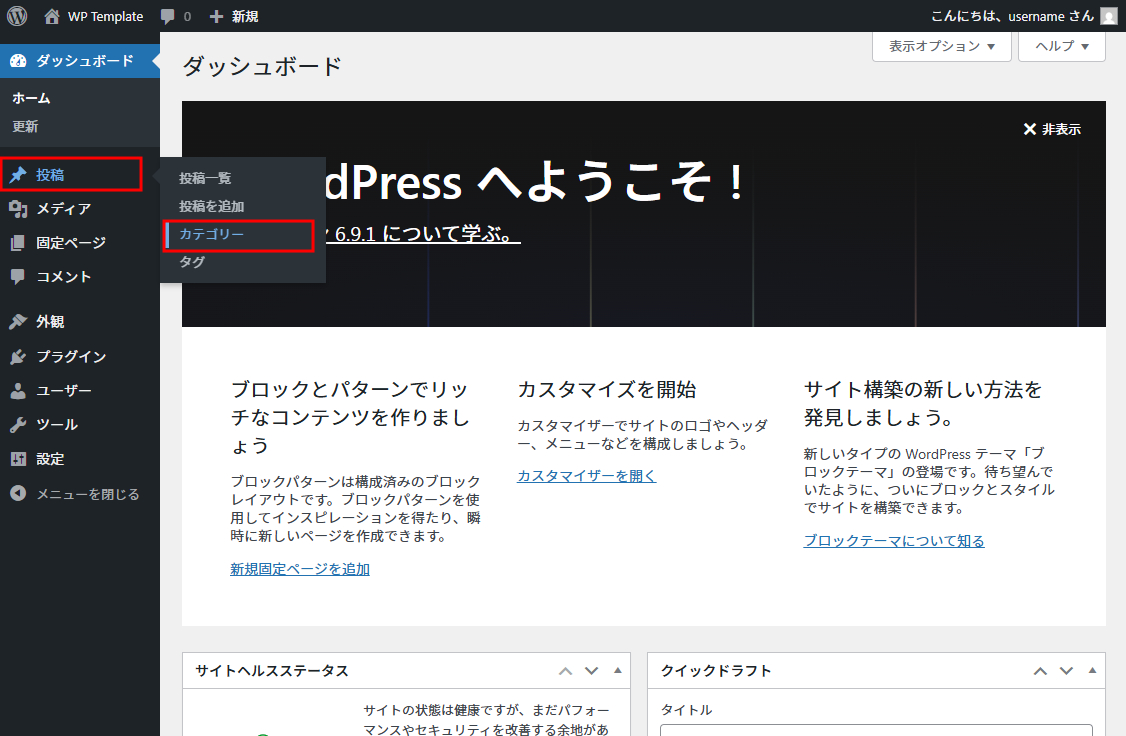Open the ヘルプ dropdown
Image resolution: width=1126 pixels, height=736 pixels.
pos(1061,47)
